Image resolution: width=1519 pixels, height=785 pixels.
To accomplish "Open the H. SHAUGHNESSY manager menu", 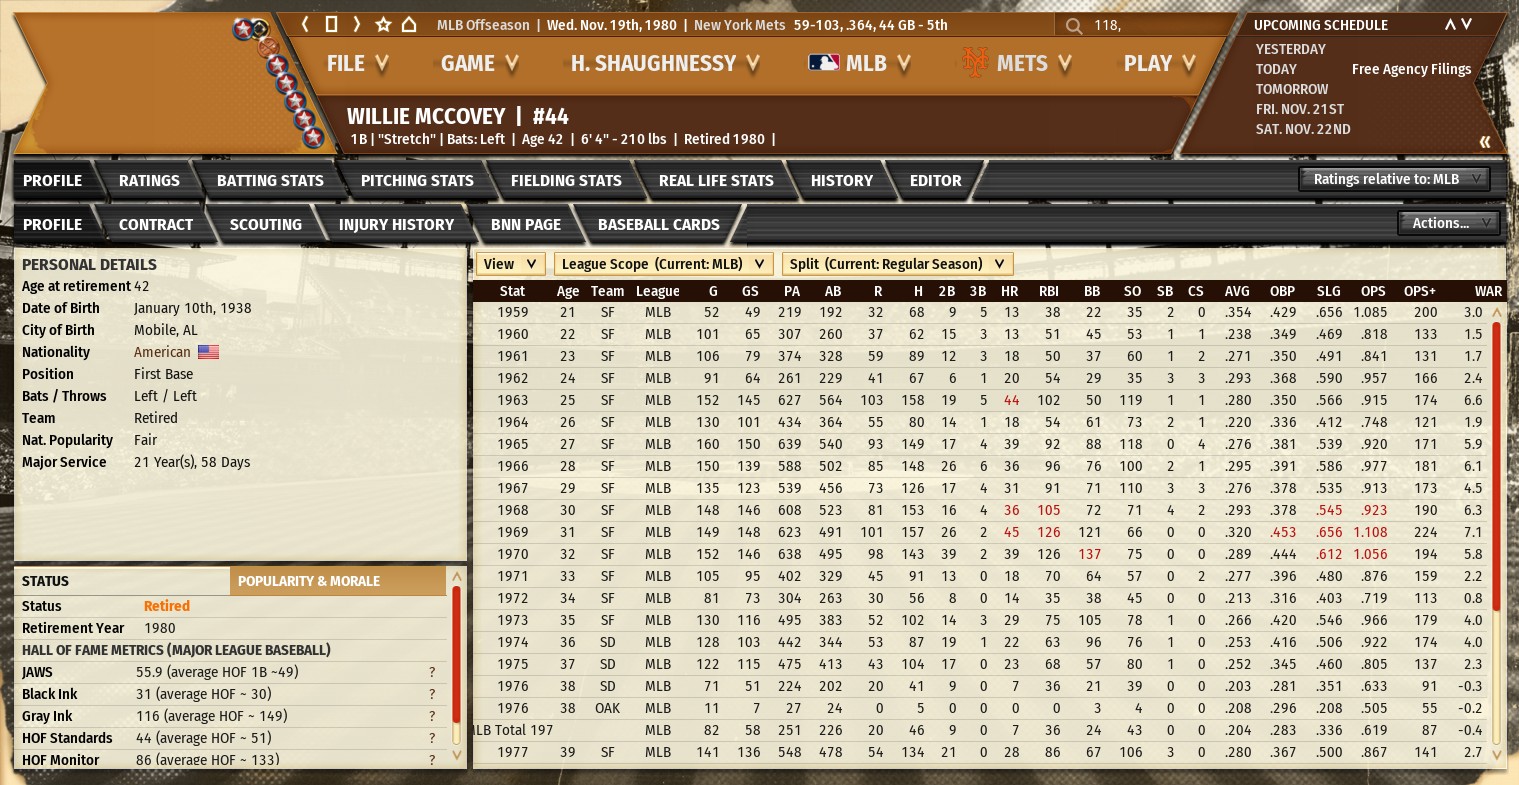I will (665, 63).
